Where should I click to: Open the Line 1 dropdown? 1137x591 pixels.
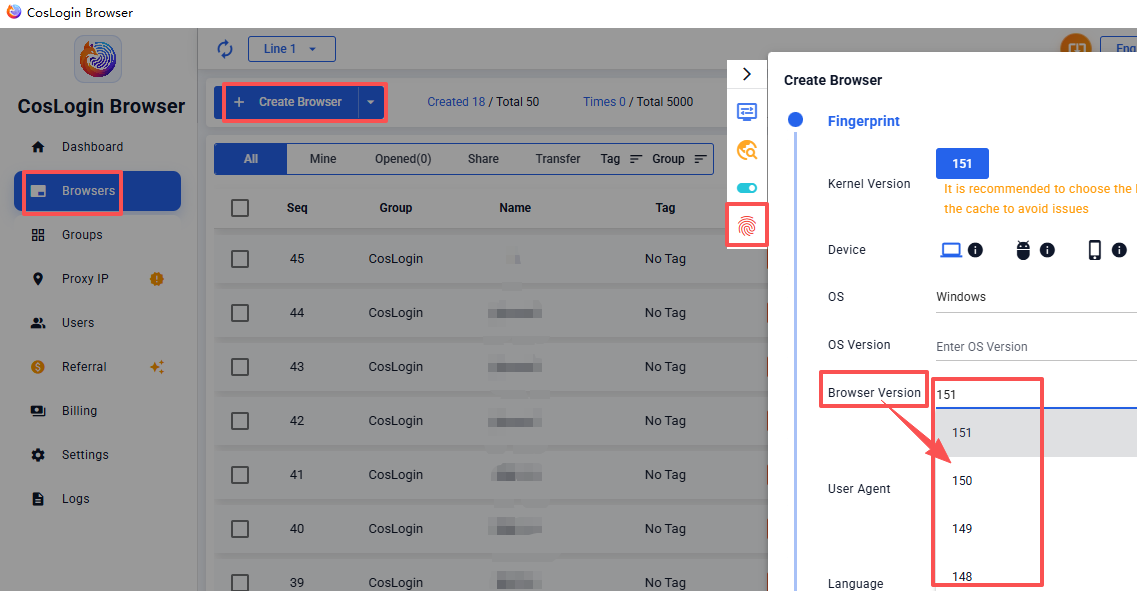(292, 49)
